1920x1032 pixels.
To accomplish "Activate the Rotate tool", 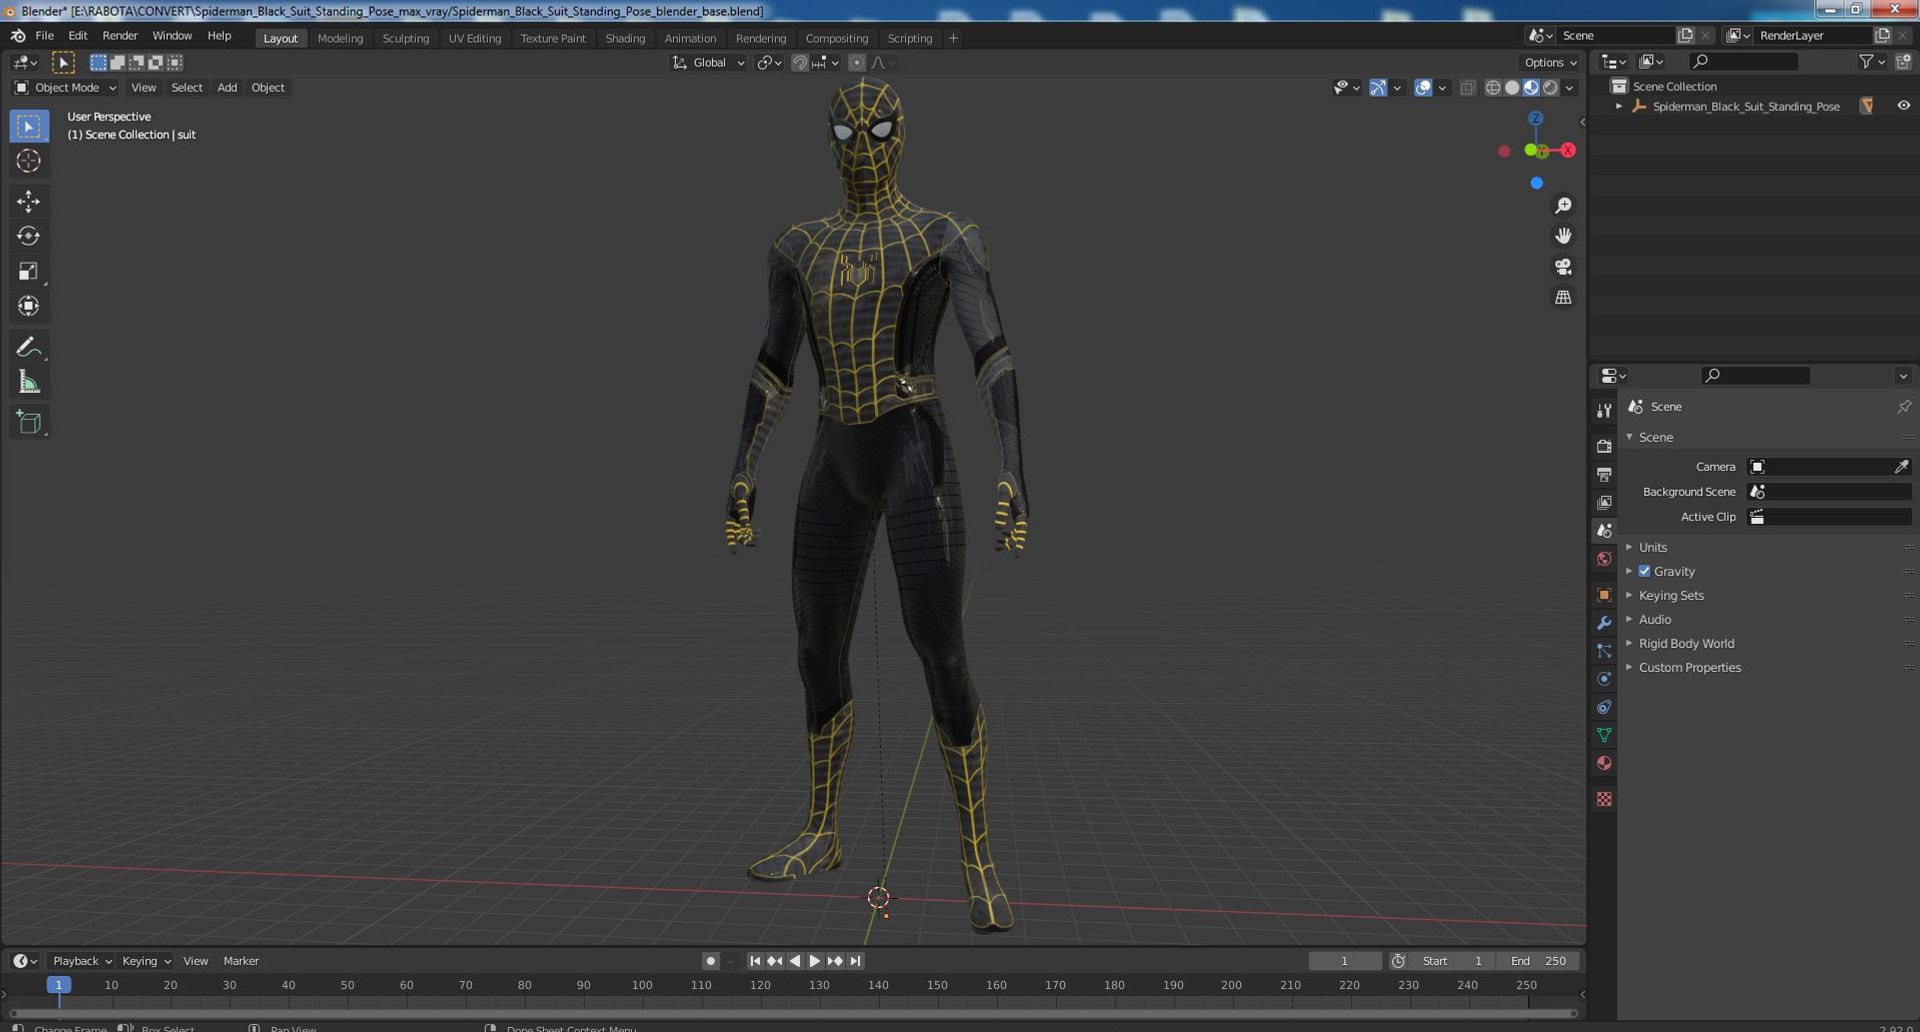I will pos(28,236).
